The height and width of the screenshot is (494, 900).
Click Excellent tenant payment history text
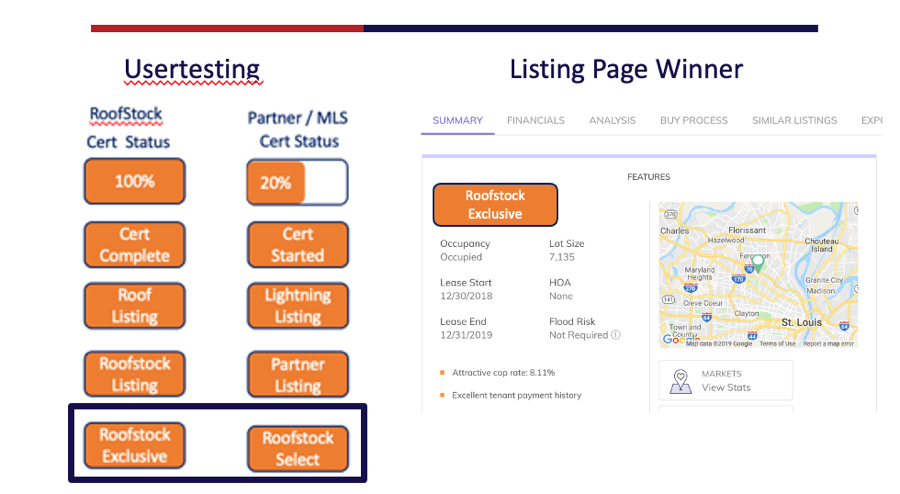517,395
